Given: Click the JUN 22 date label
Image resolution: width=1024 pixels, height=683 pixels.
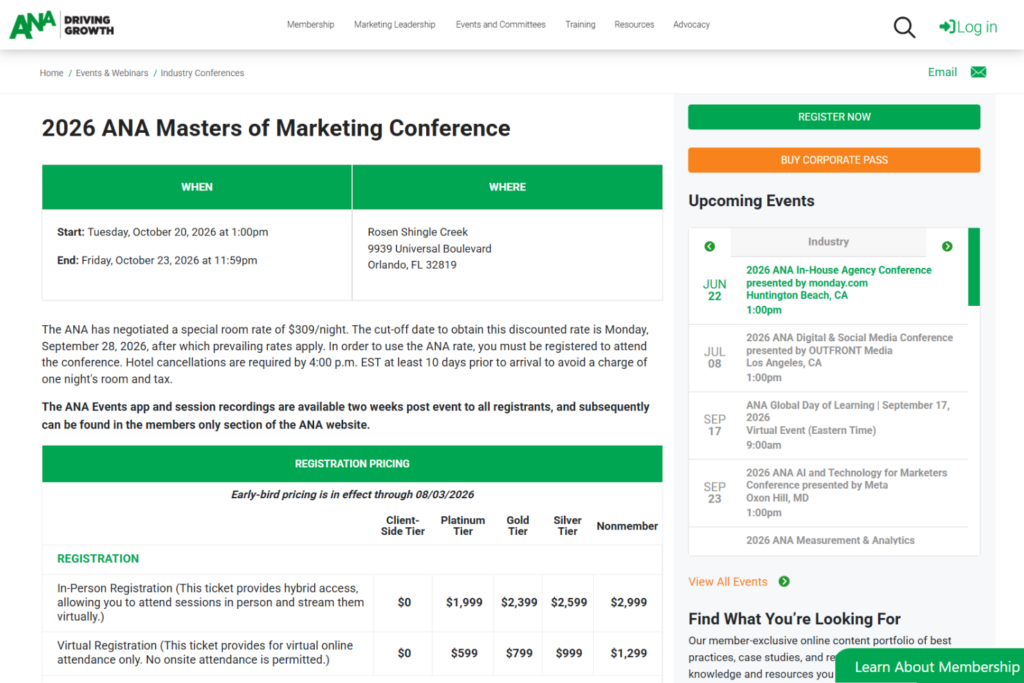Looking at the screenshot, I should pyautogui.click(x=714, y=290).
